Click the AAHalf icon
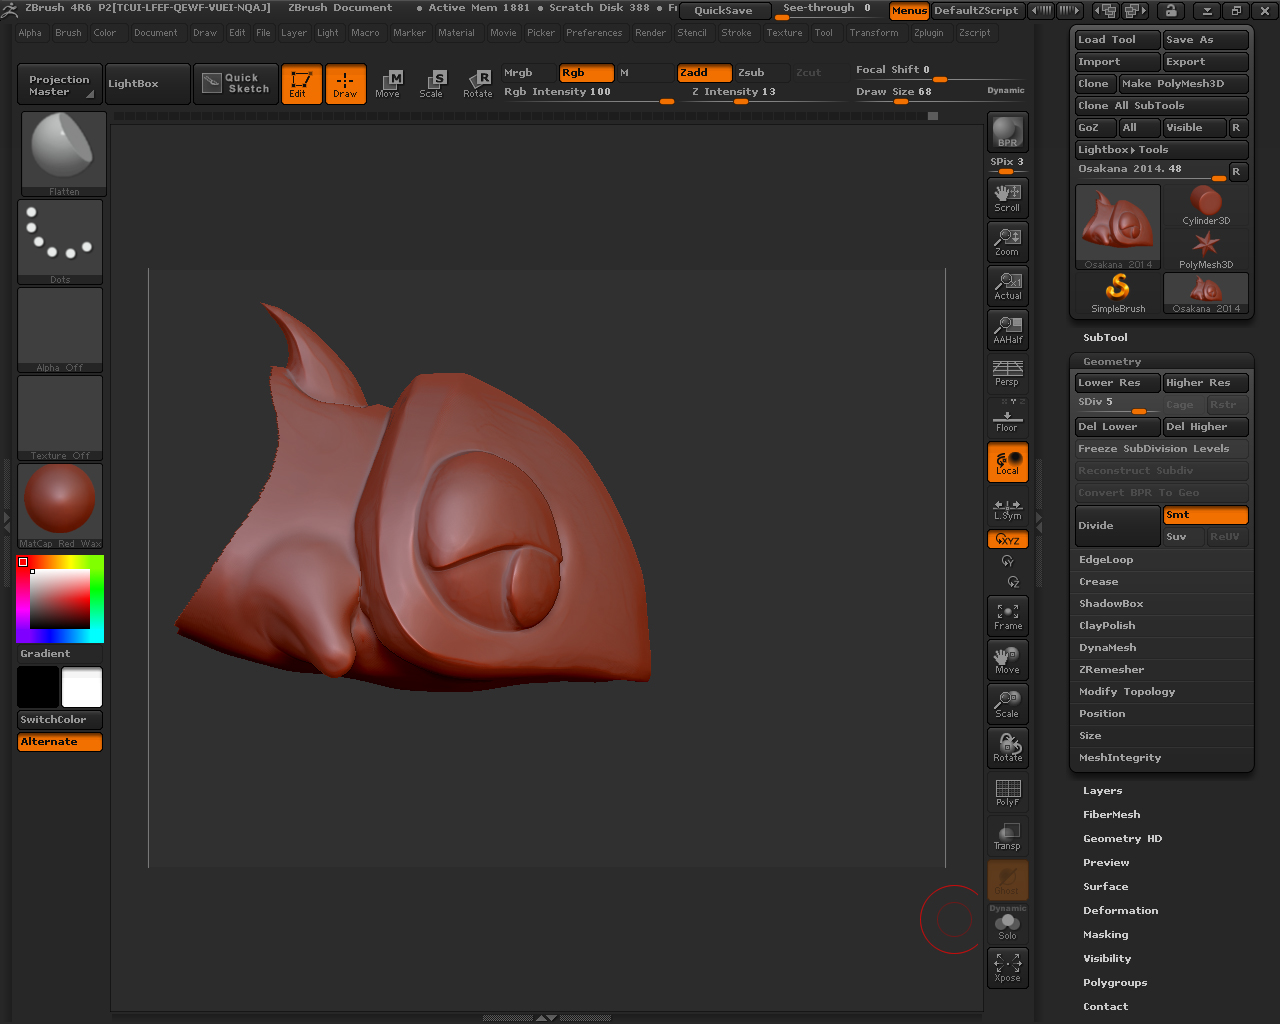Image resolution: width=1280 pixels, height=1024 pixels. (1007, 329)
